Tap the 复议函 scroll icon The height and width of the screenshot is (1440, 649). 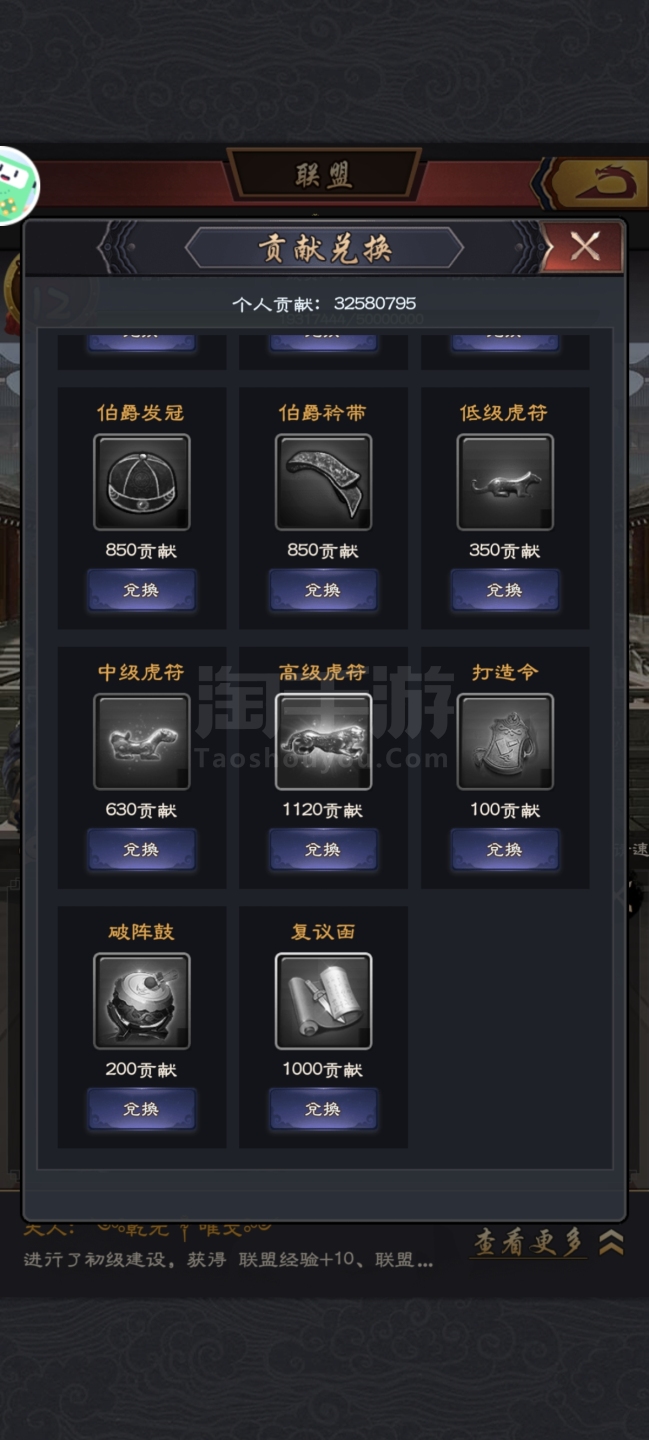tap(323, 1001)
